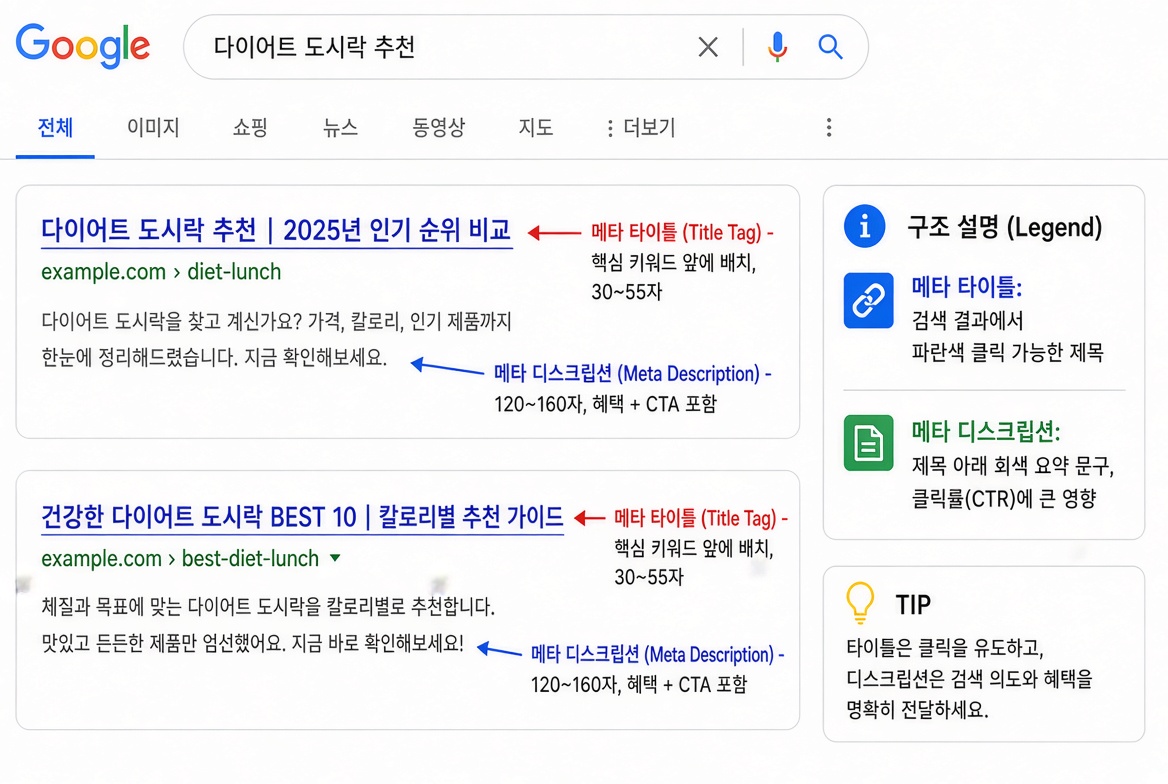Click the example.com › diet-lunch URL

tap(161, 272)
